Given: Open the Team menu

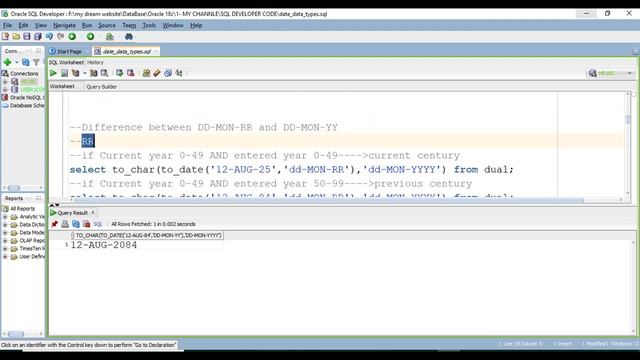Looking at the screenshot, I should tap(129, 25).
